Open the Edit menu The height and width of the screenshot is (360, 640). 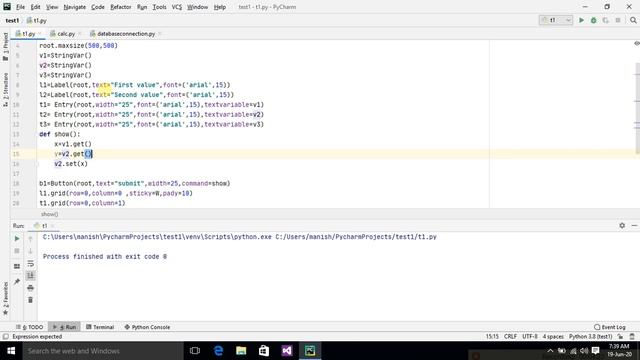click(x=36, y=7)
